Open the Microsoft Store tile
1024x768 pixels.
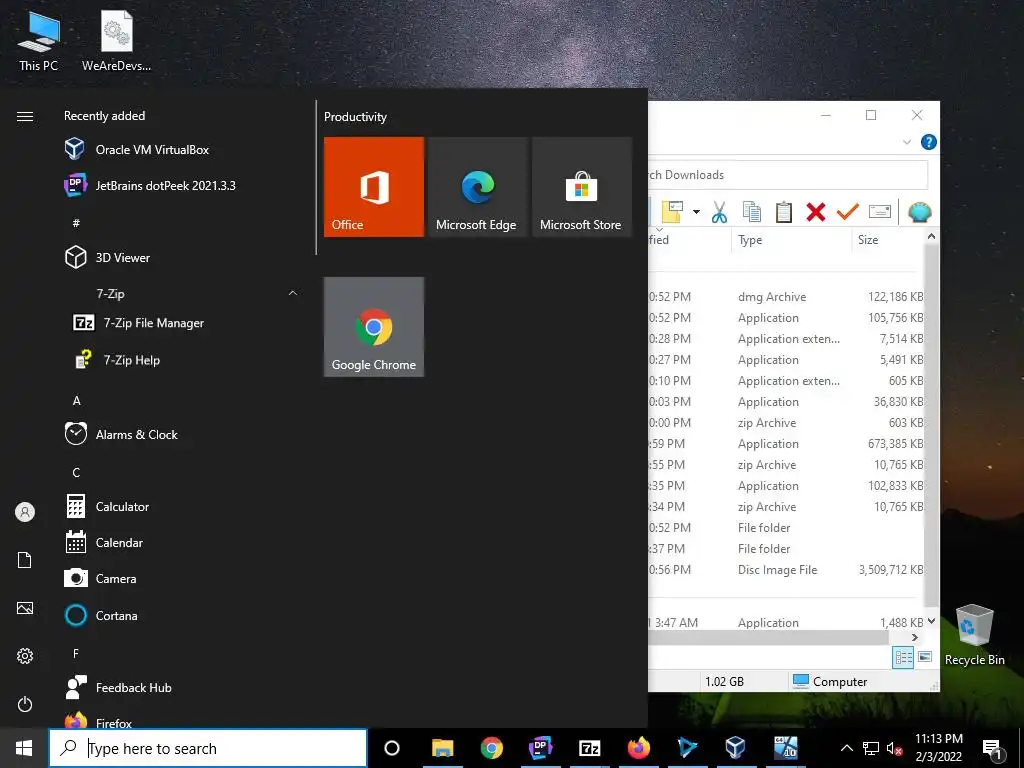582,187
